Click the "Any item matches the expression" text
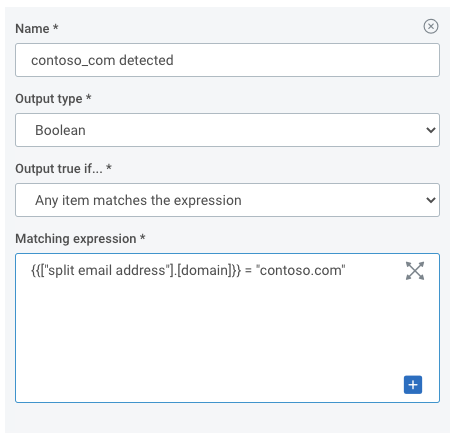 (x=138, y=200)
